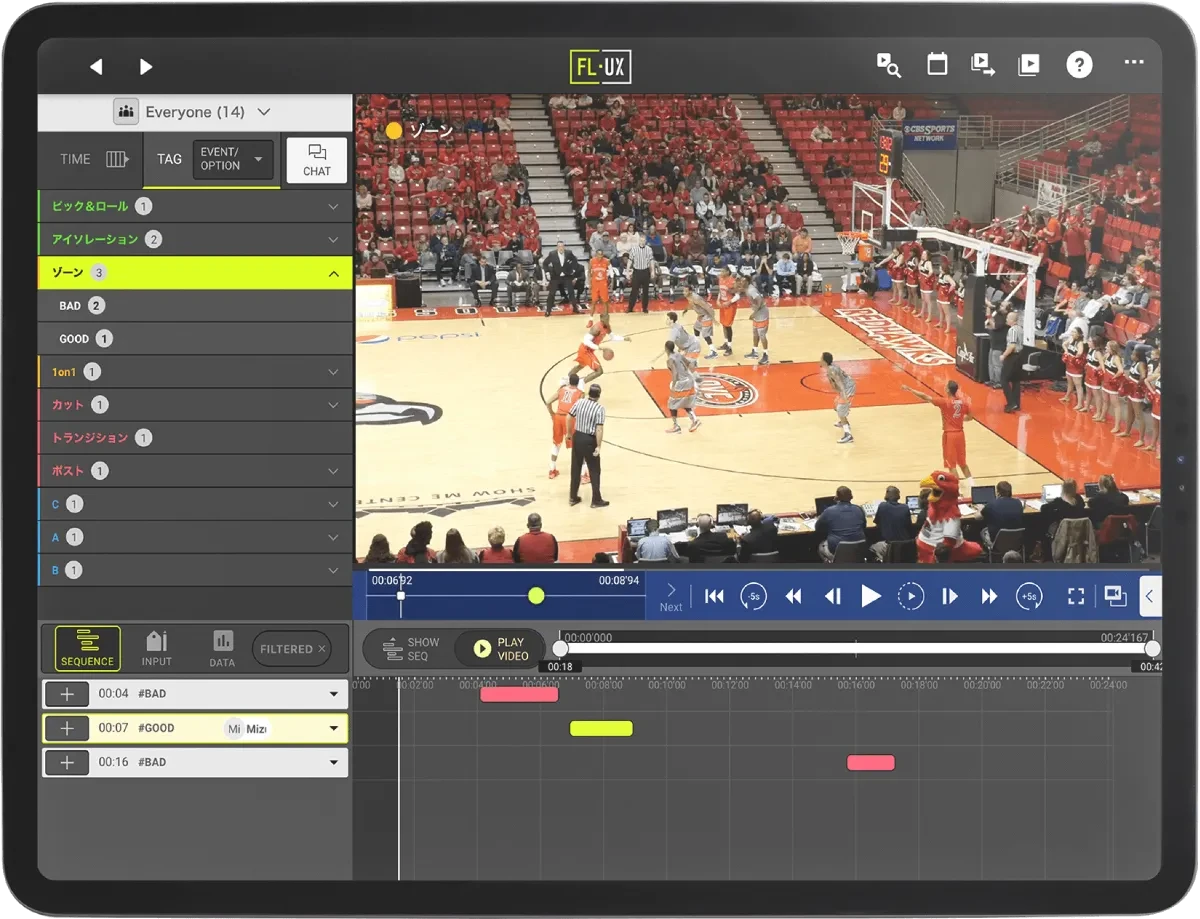
Task: Play the video
Action: (871, 597)
